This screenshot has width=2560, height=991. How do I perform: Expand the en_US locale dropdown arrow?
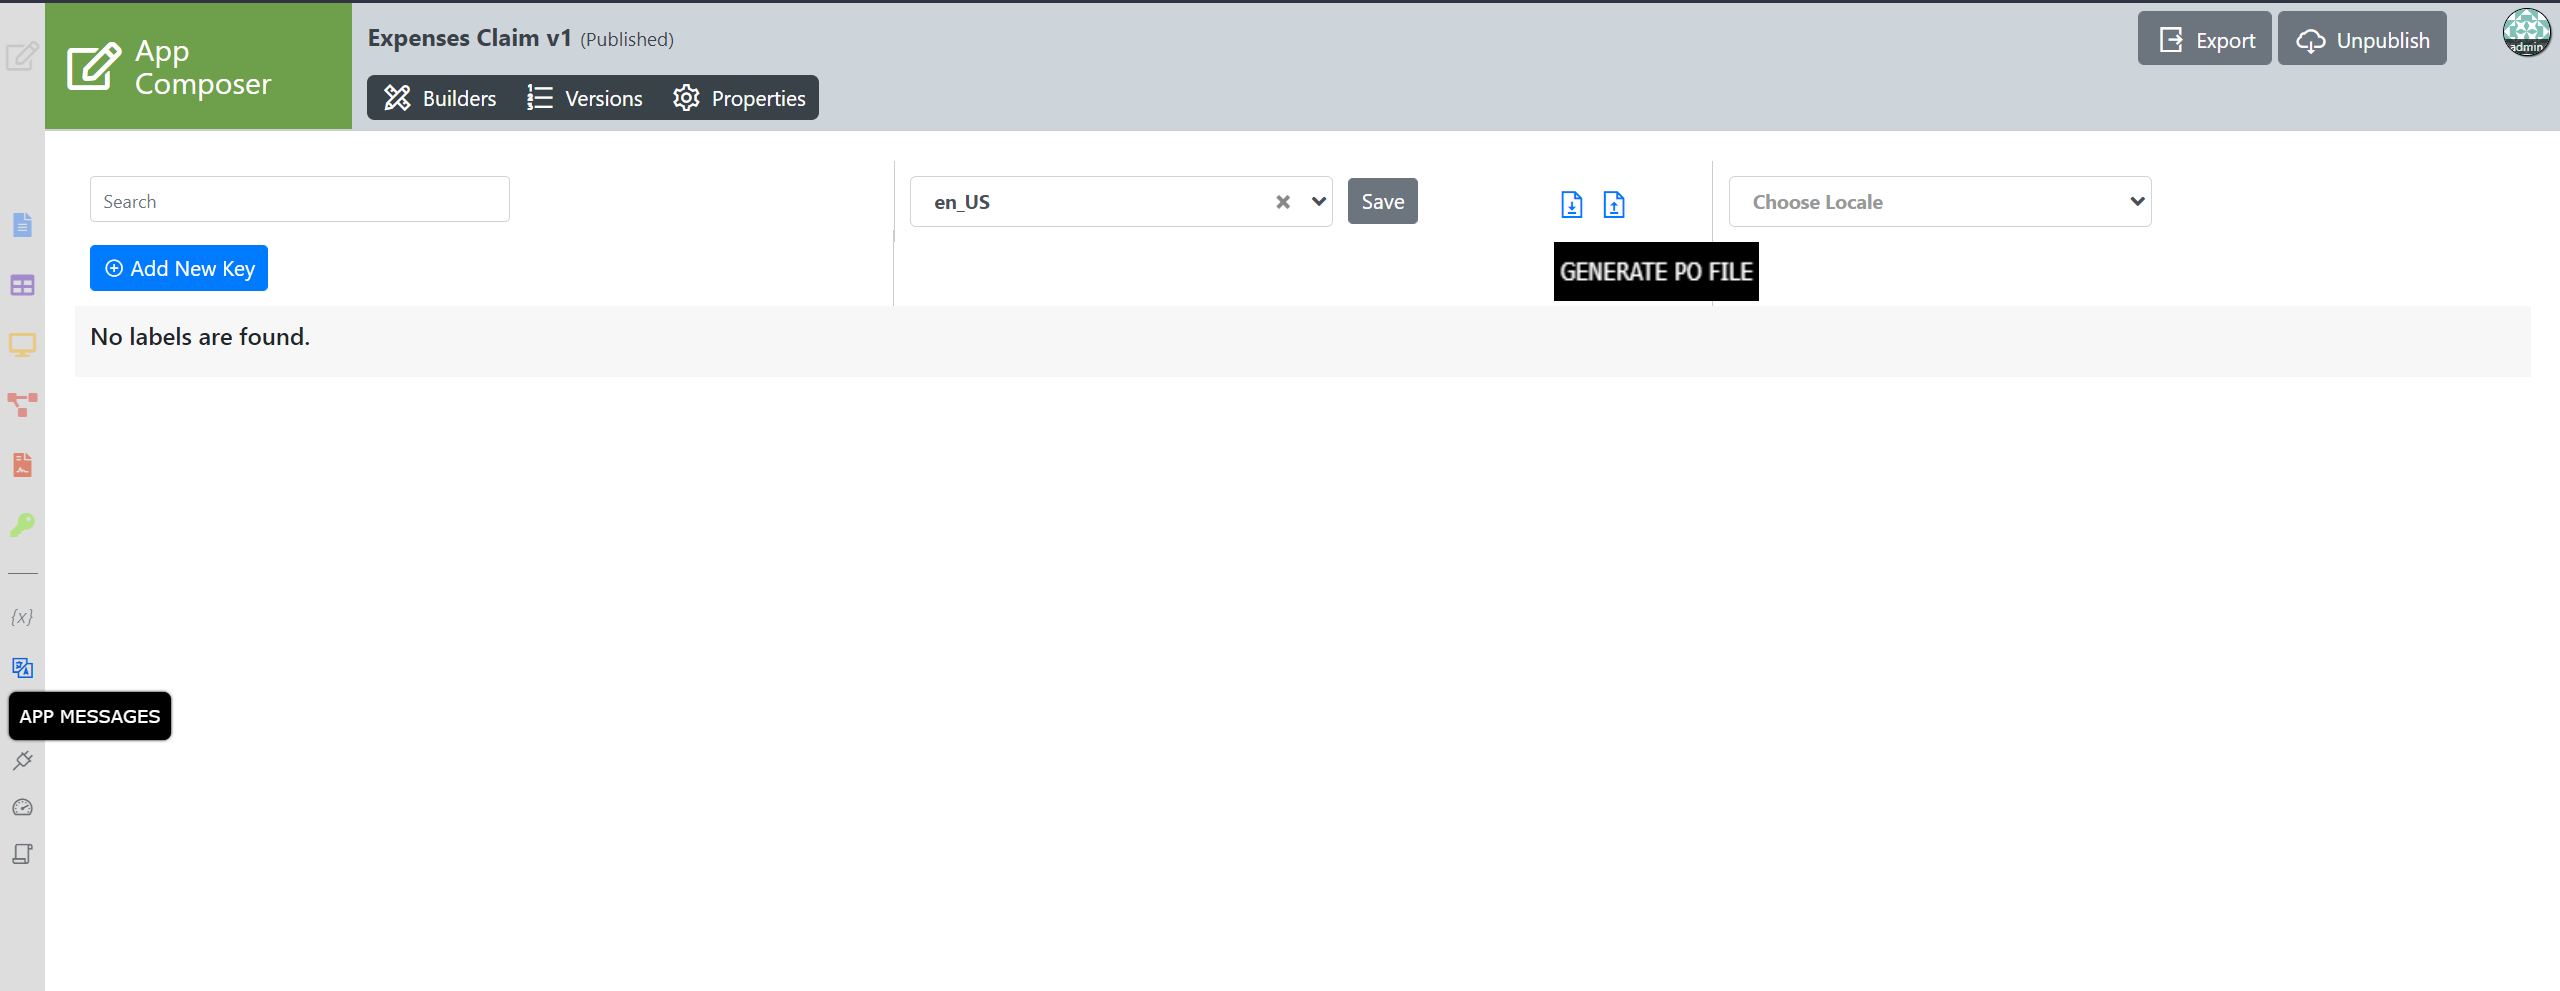[1319, 202]
